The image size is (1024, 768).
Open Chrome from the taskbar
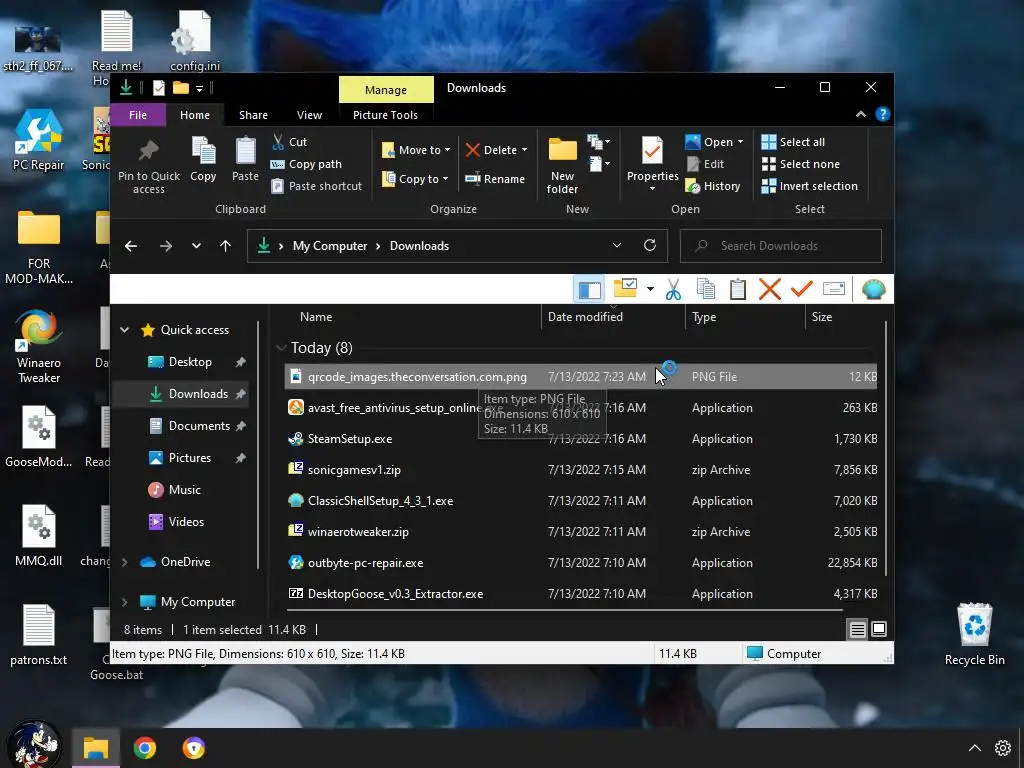(x=145, y=748)
